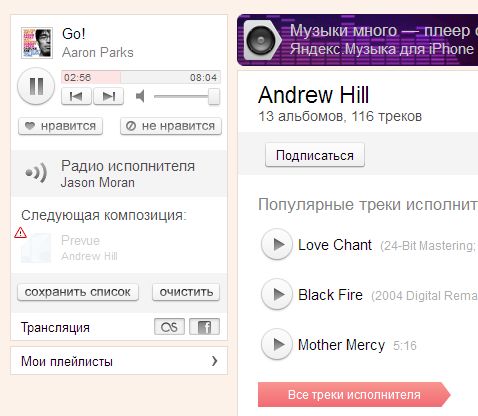Subscribe to Andrew Hill with Подписаться

coord(315,155)
